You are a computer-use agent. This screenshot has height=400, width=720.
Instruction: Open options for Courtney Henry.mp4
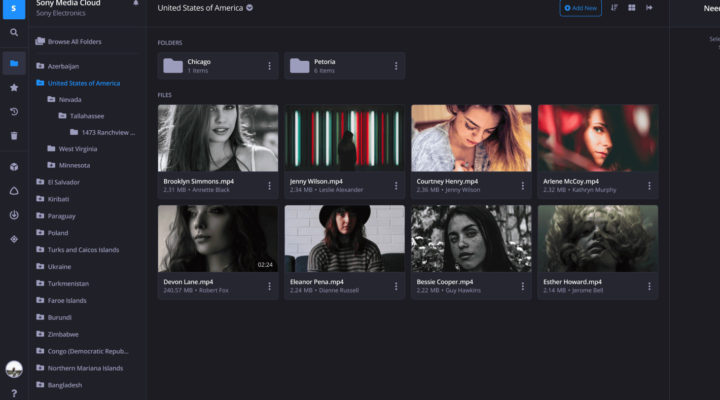(x=523, y=186)
